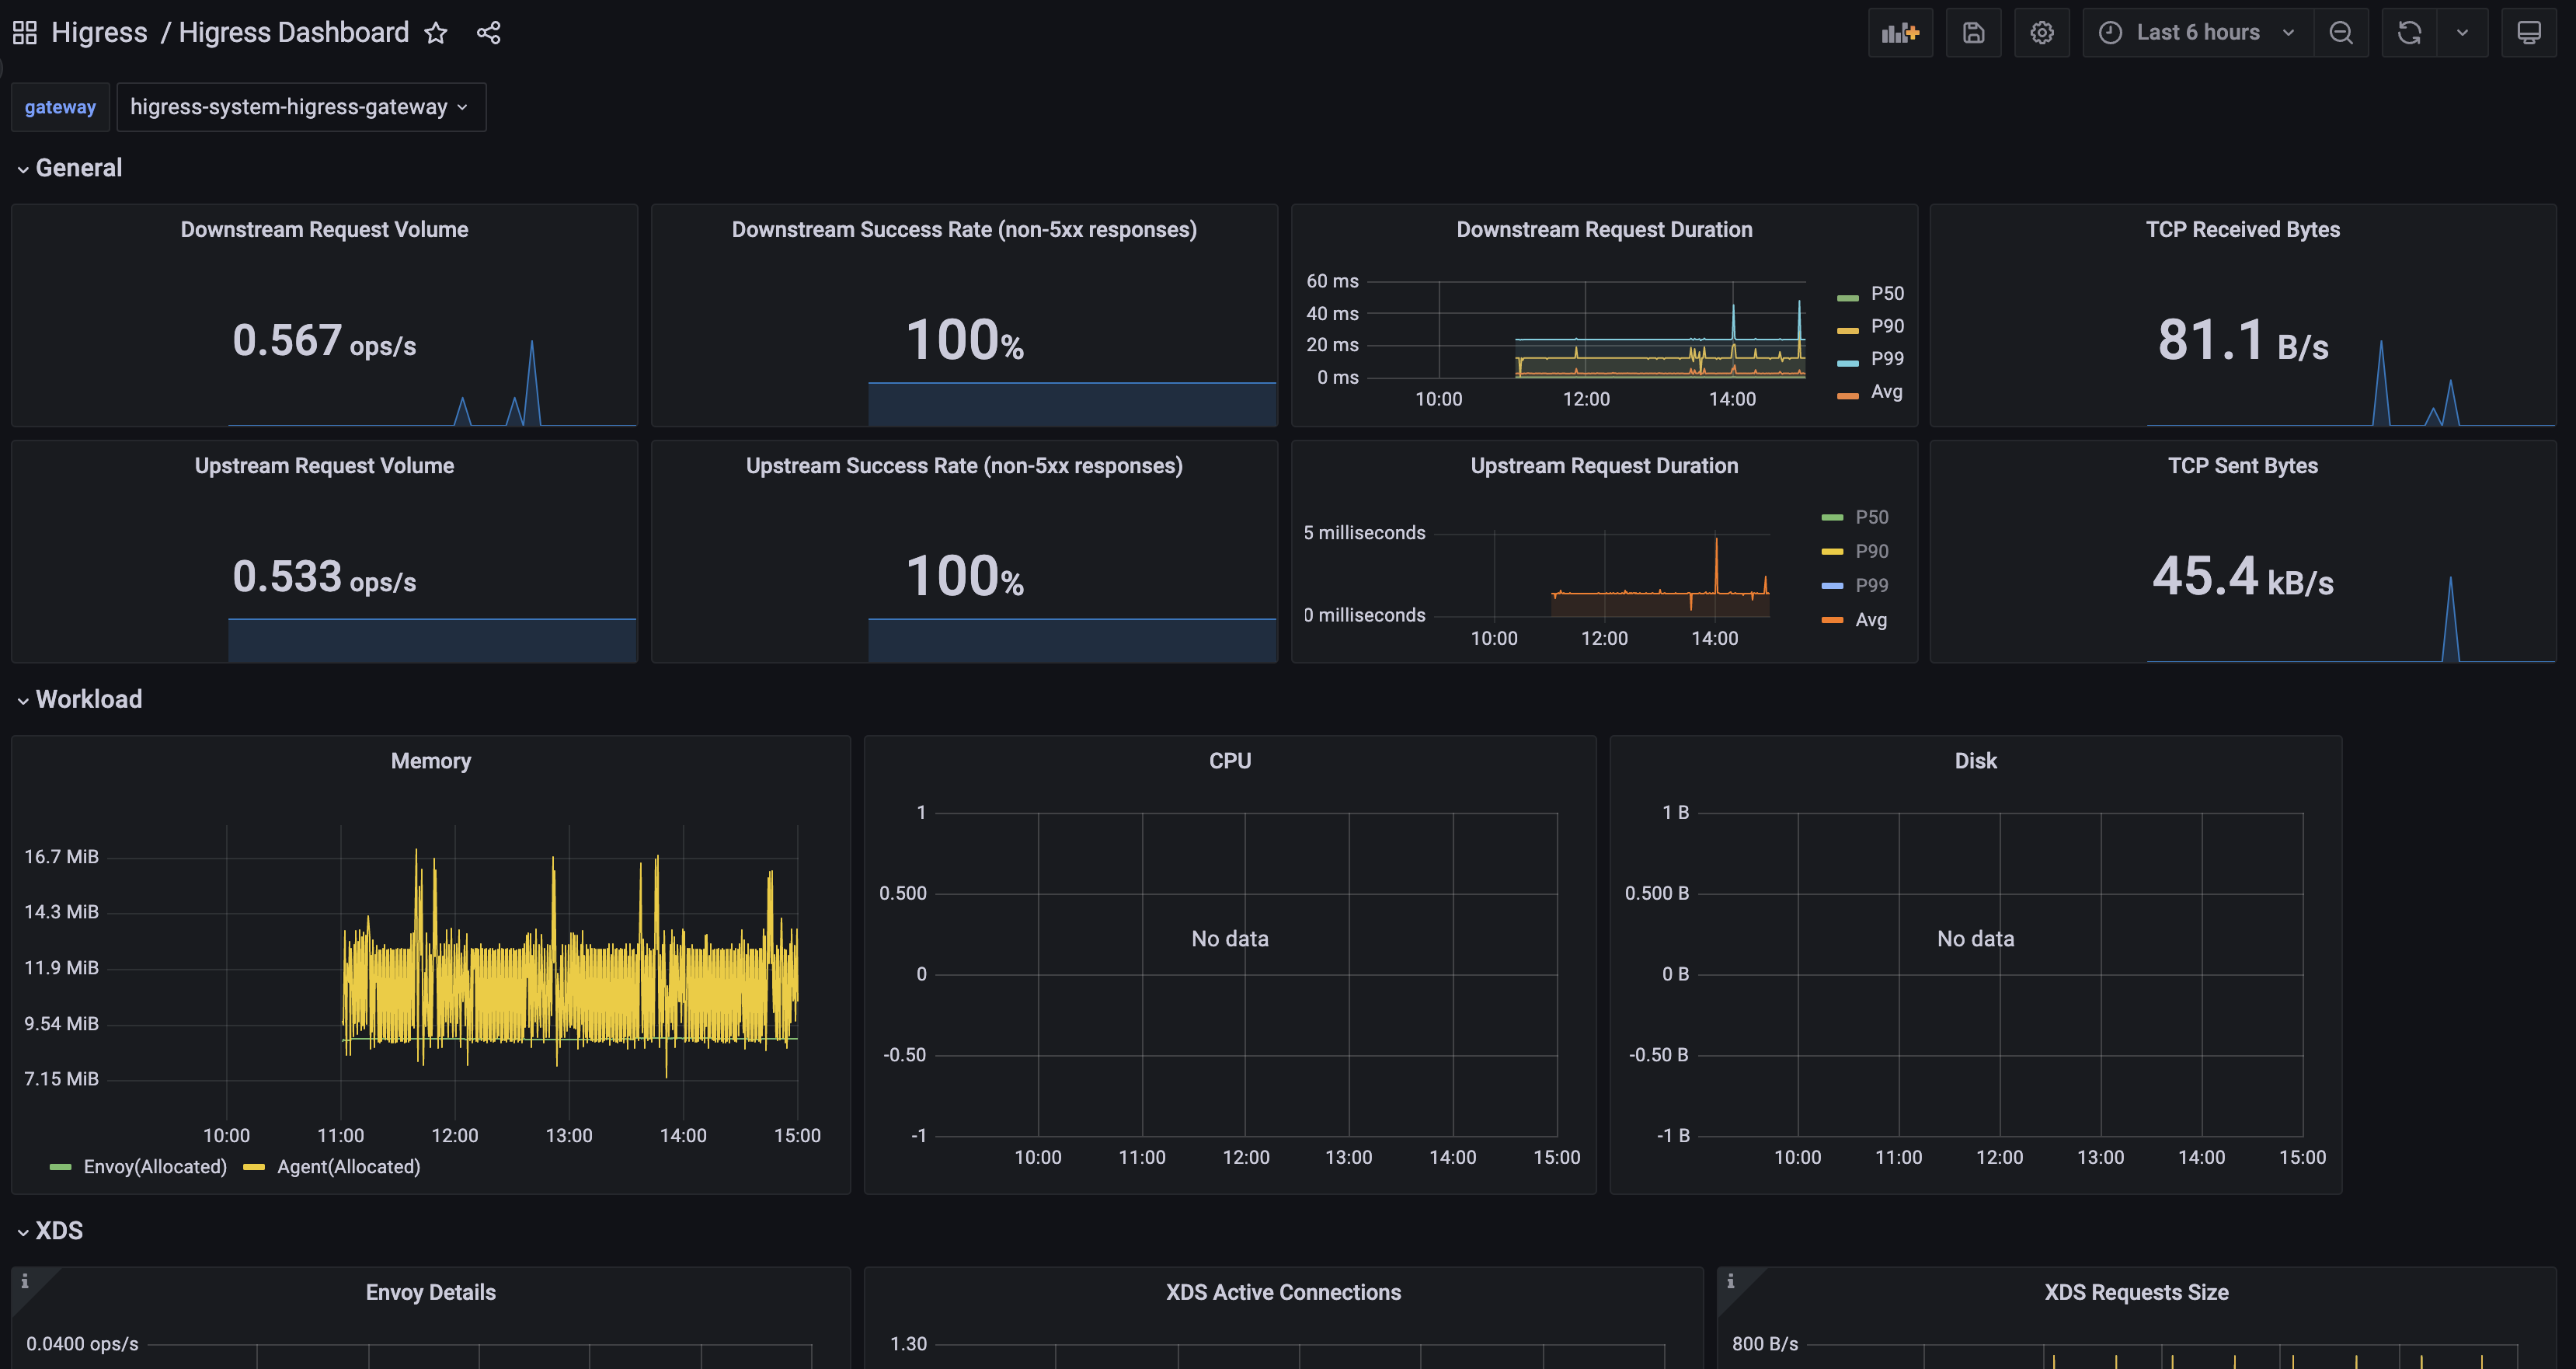The image size is (2576, 1369).
Task: Click the zoom out time range icon
Action: tap(2340, 33)
